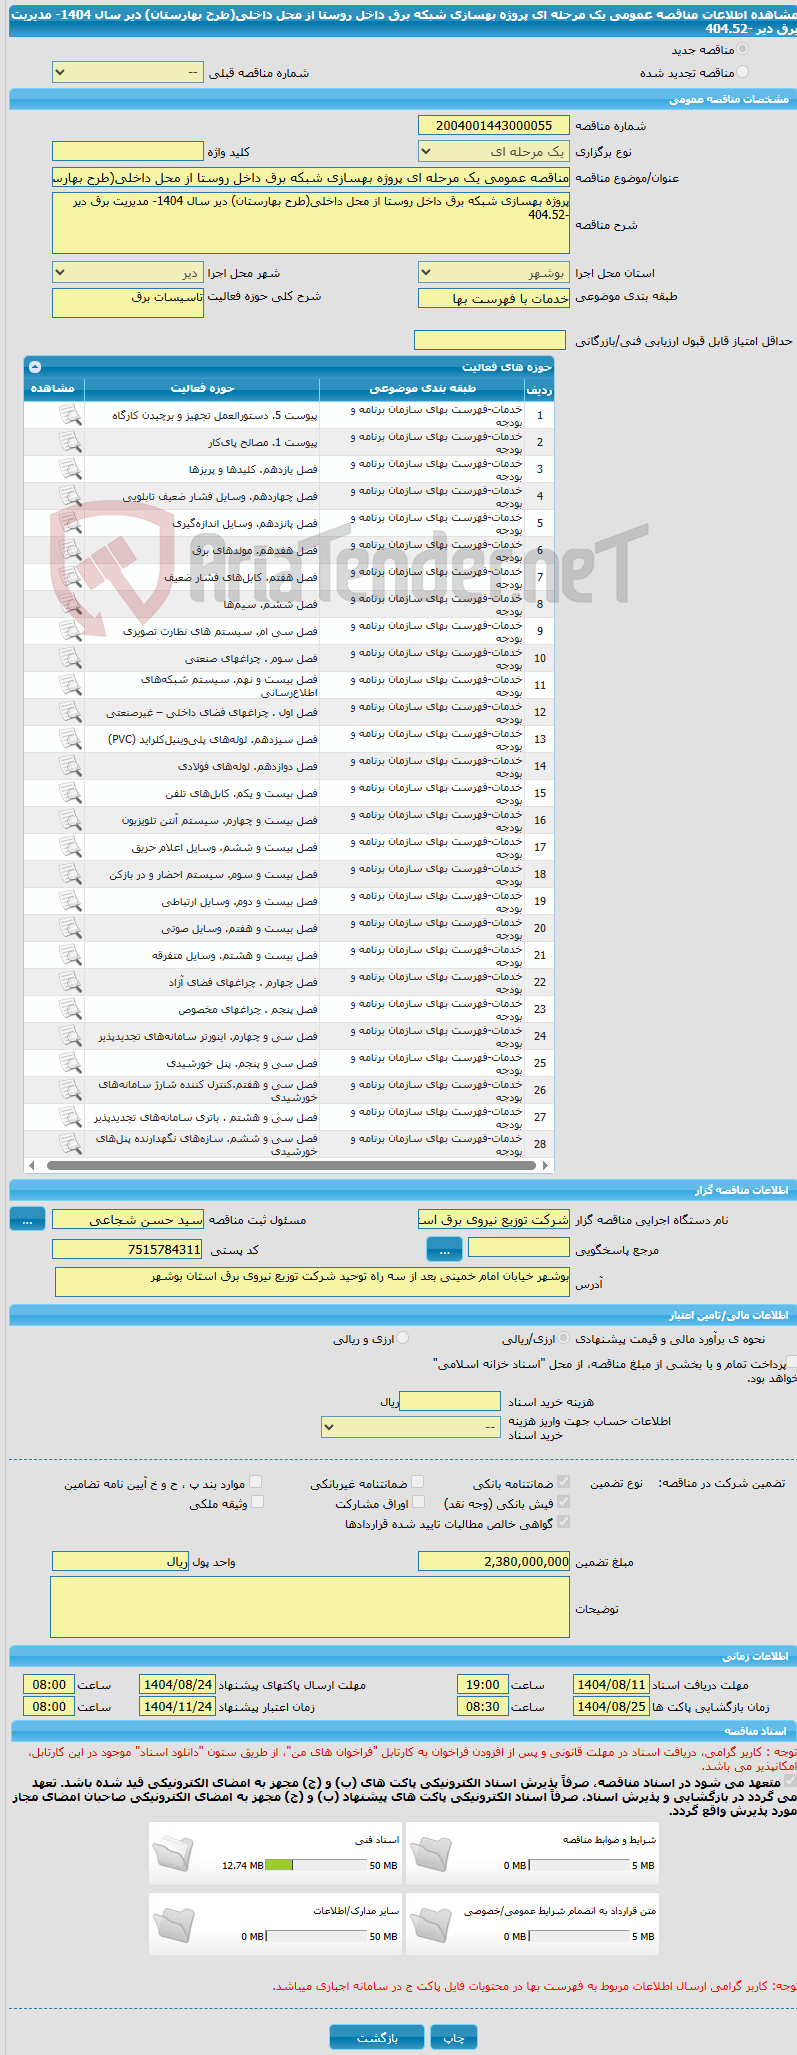Toggle the ضمانتنامه بانکی checkbox
This screenshot has width=797, height=2055.
click(564, 1482)
